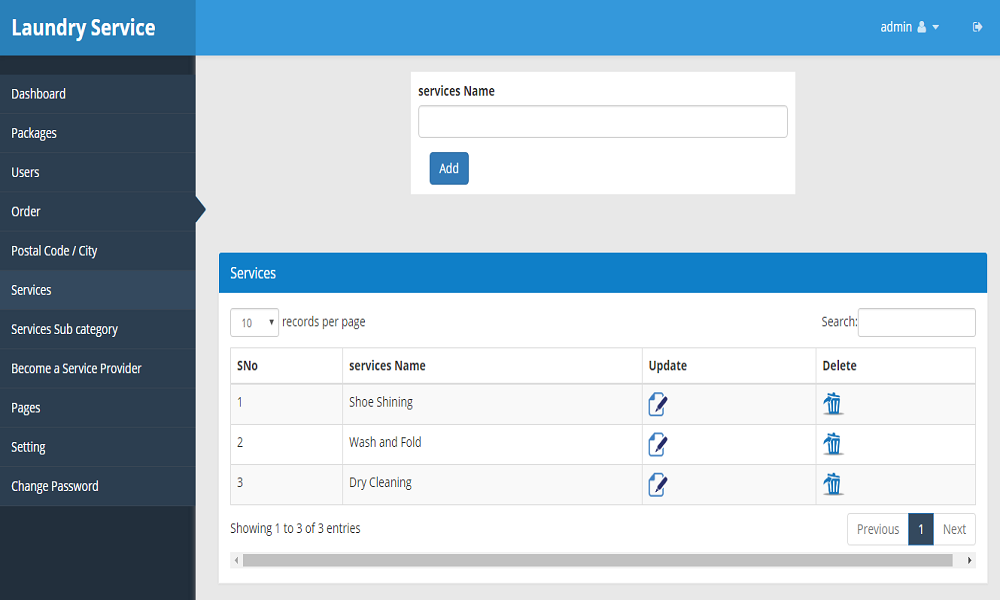Go to Packages in sidebar
Screen dimensions: 1000x600
[34, 133]
